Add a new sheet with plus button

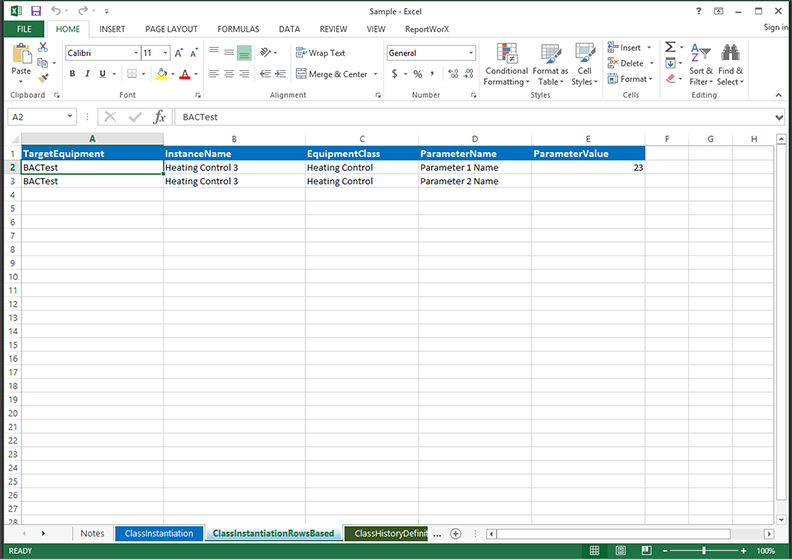coord(456,534)
